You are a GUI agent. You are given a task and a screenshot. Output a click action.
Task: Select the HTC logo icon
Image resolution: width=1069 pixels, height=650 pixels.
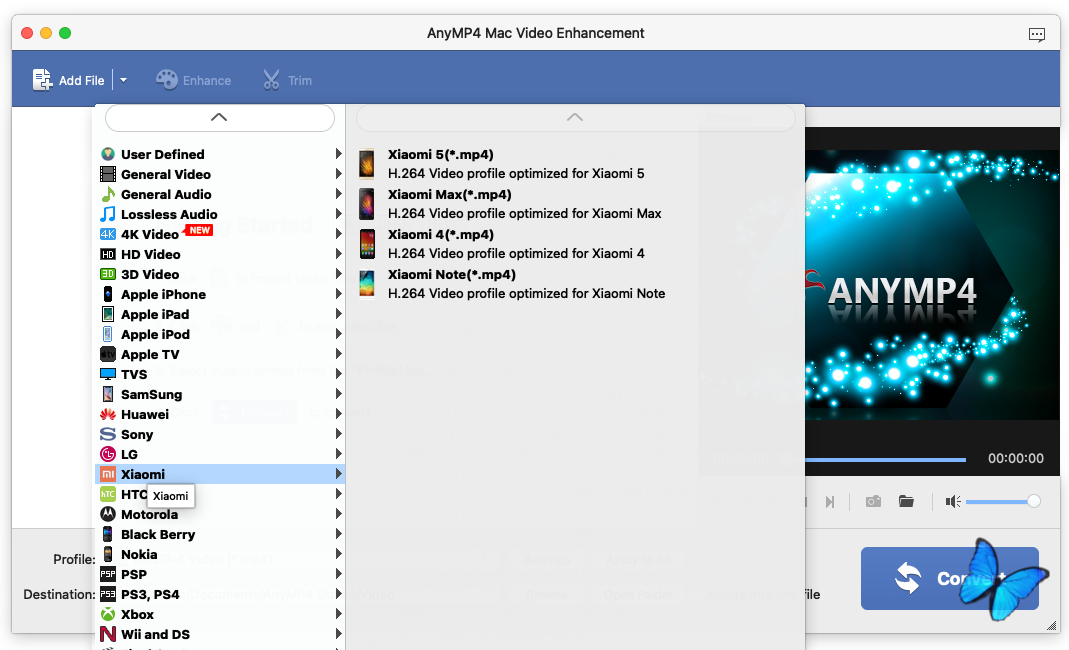point(108,494)
